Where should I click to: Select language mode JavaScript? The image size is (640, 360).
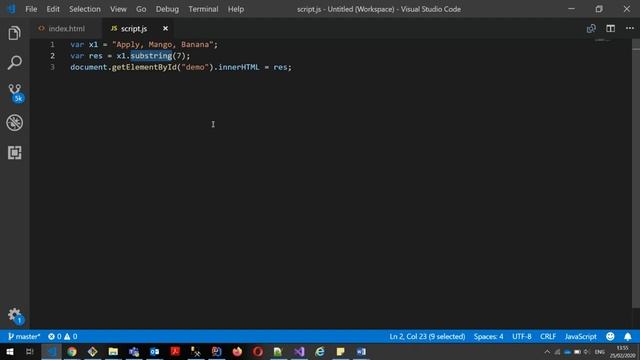(580, 337)
